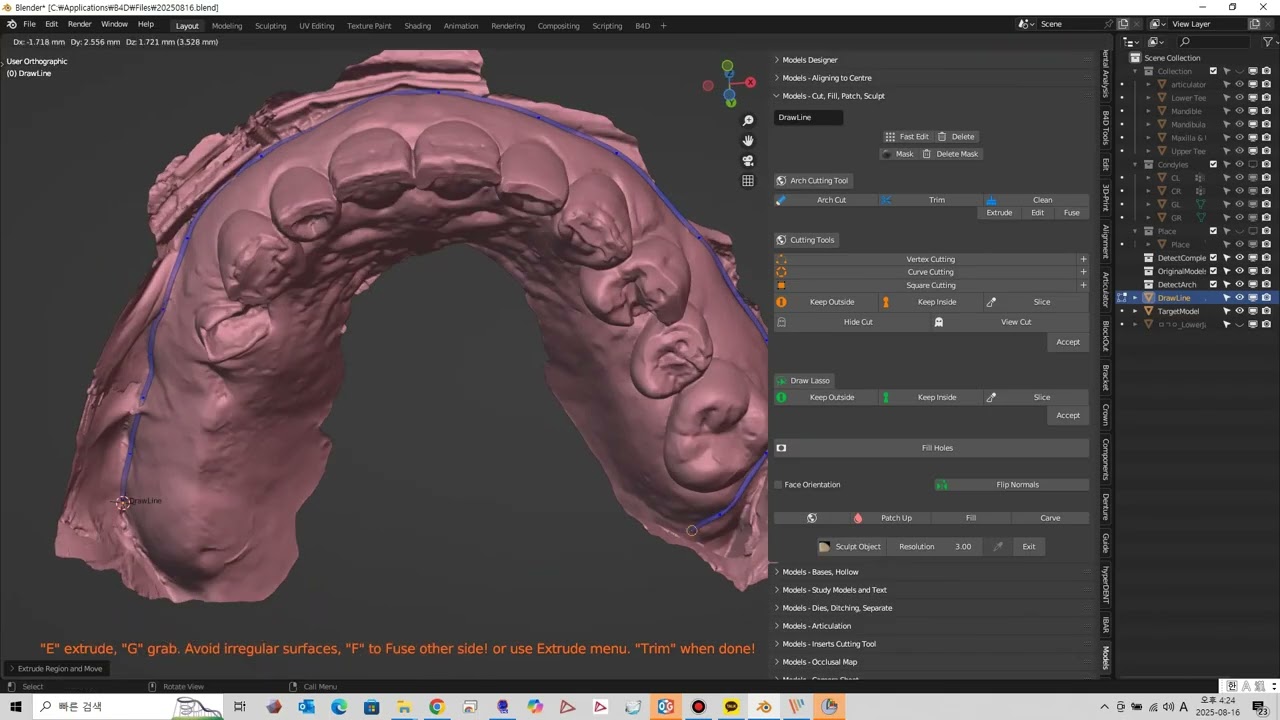Click the Fill Holes button
Viewport: 1280px width, 720px height.
(931, 448)
